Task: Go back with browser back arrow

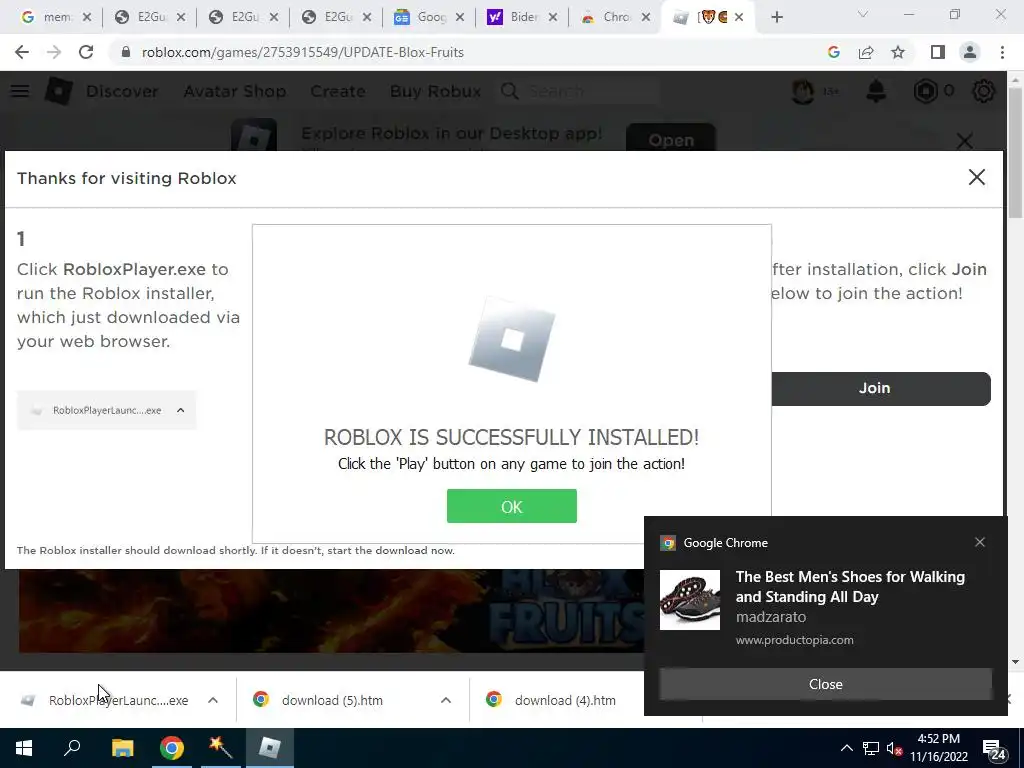Action: (x=22, y=52)
